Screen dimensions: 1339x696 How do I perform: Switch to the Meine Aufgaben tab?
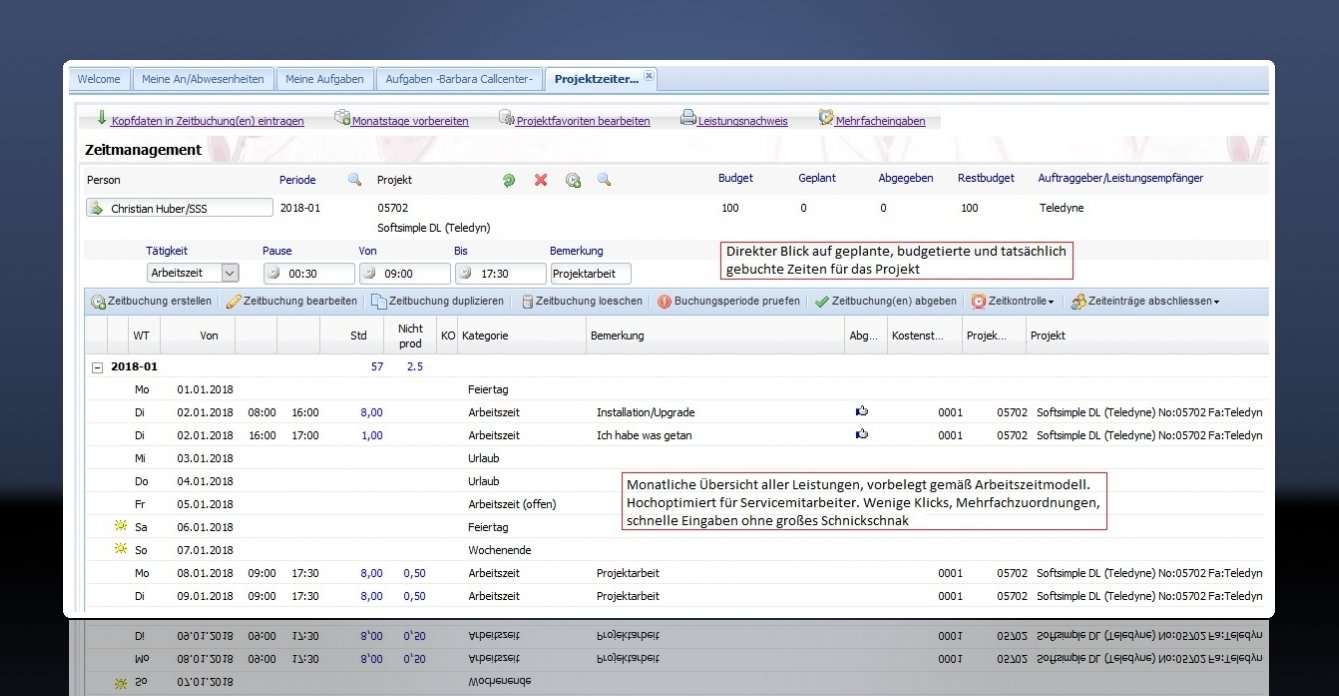324,79
